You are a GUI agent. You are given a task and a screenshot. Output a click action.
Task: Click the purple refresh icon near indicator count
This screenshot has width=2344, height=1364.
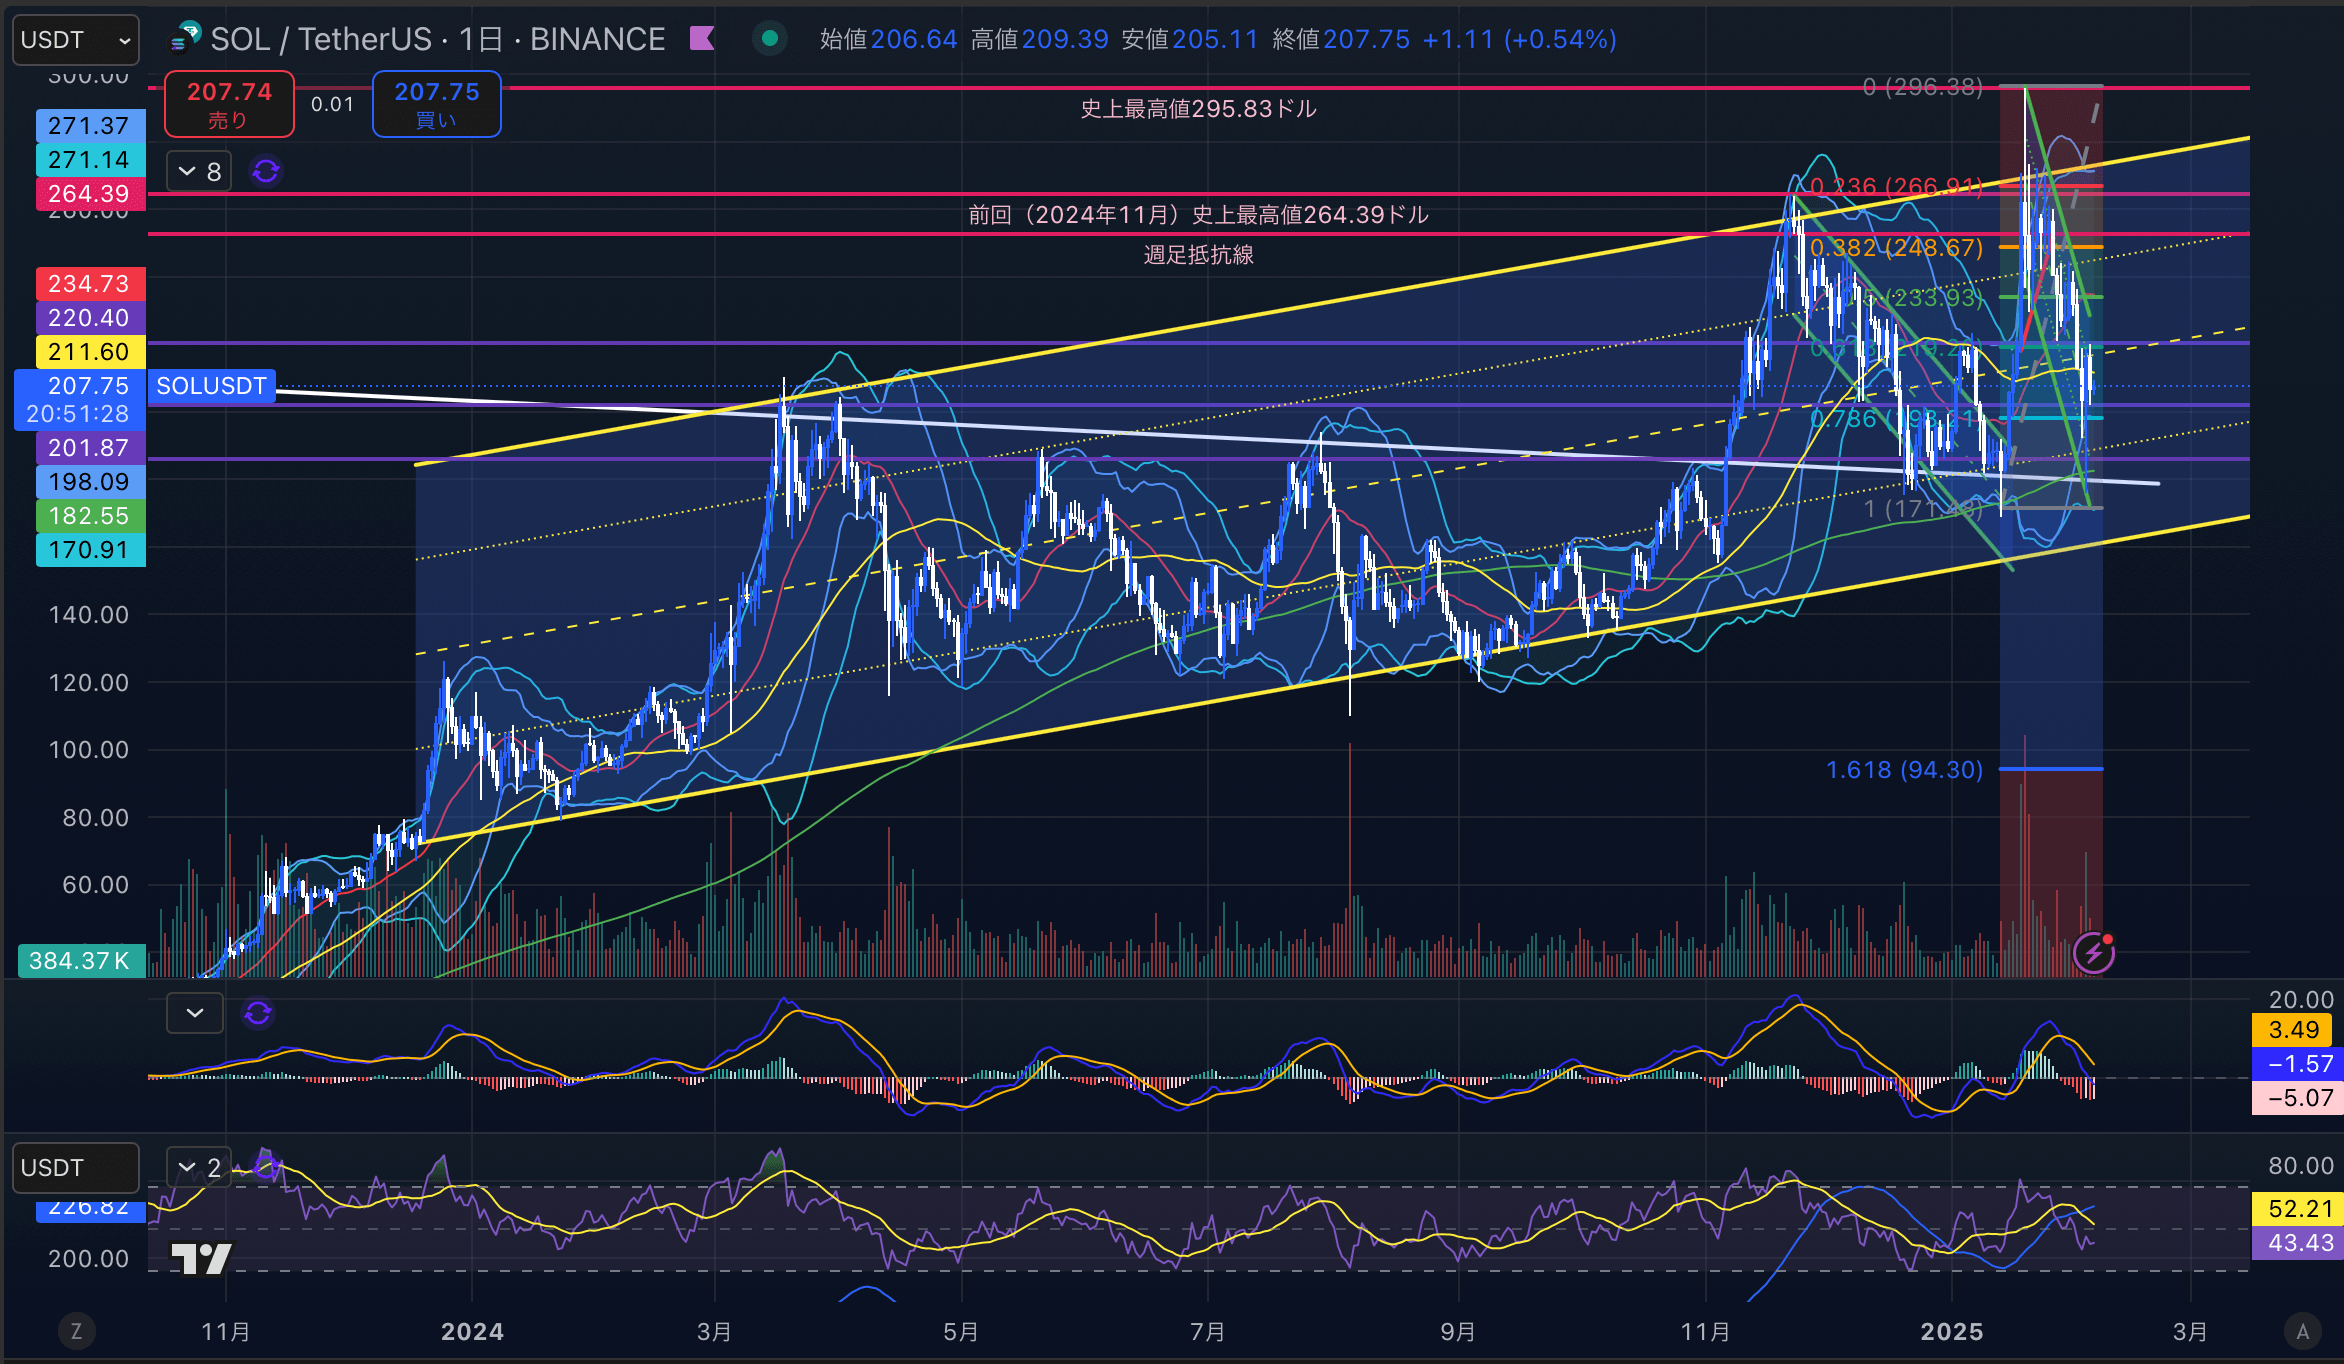(x=266, y=172)
